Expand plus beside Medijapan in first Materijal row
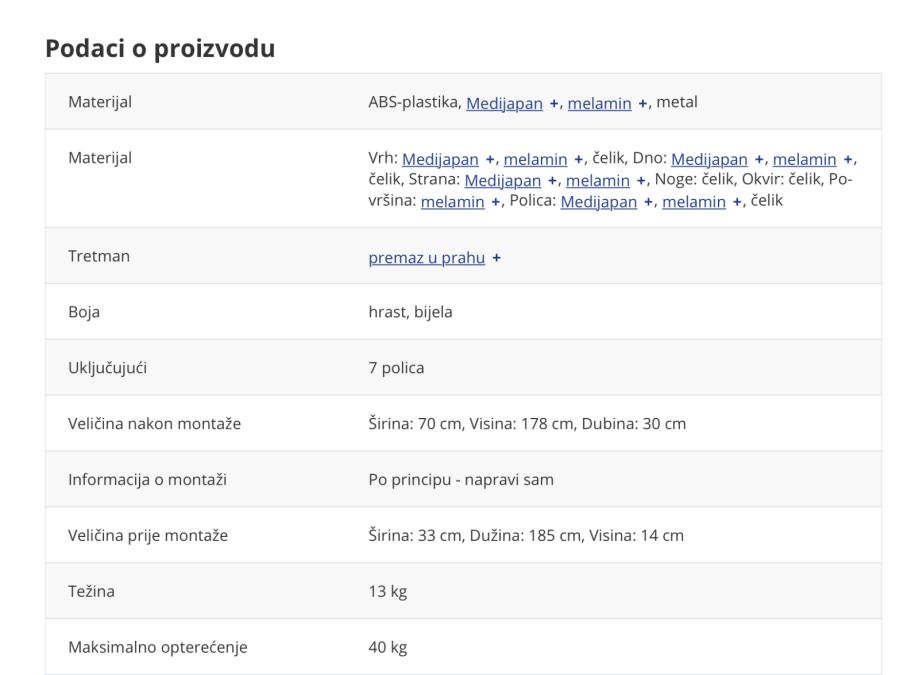 tap(554, 102)
